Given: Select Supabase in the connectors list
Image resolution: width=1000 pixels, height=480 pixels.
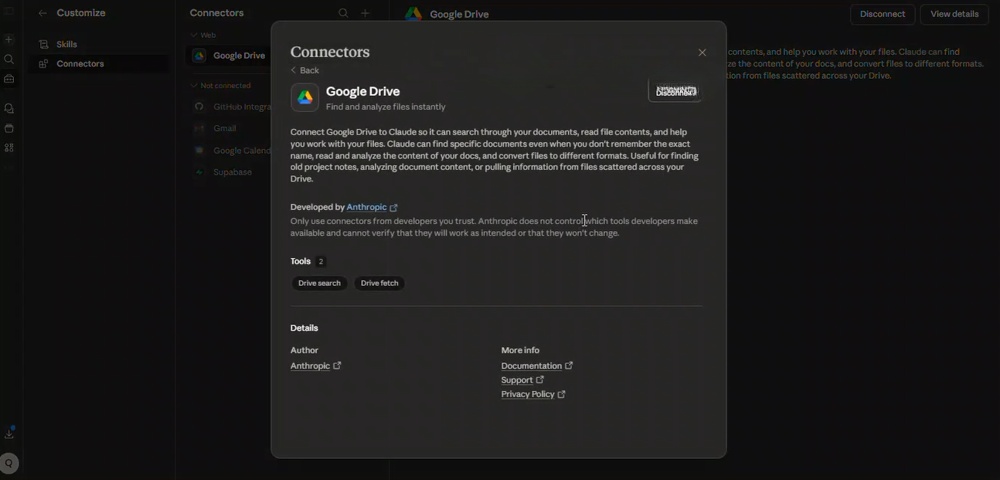Looking at the screenshot, I should click(x=230, y=172).
